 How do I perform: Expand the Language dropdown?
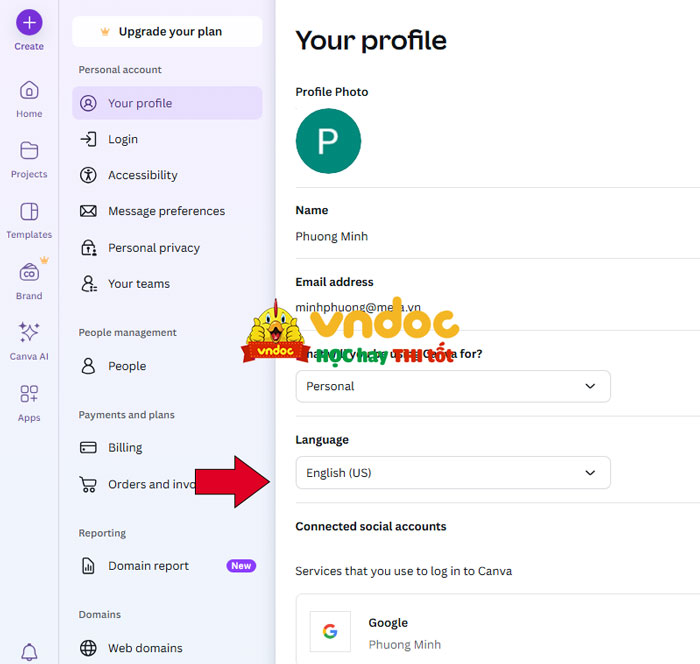[x=452, y=473]
